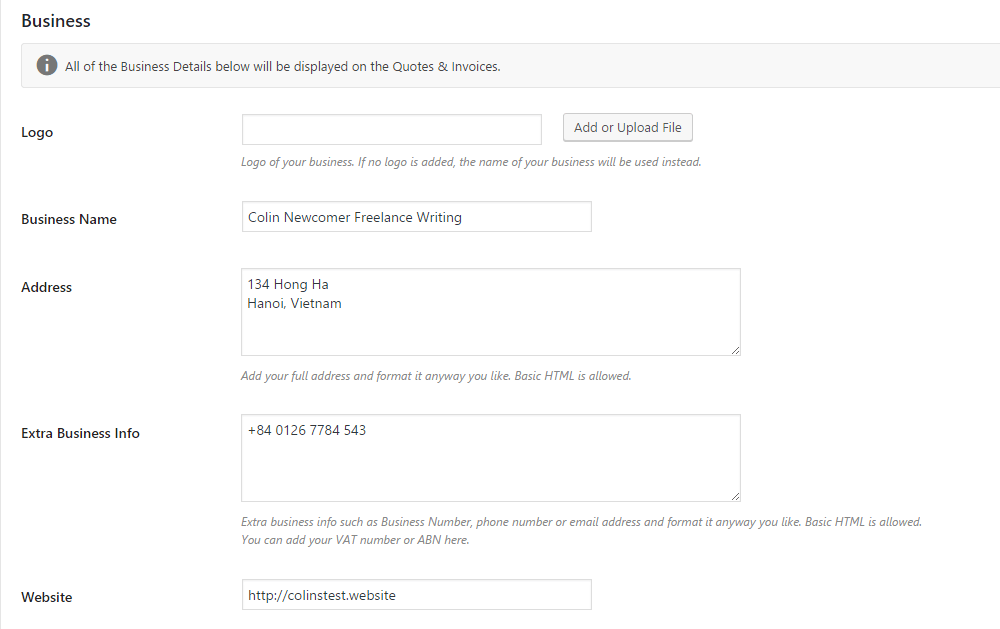This screenshot has height=629, width=1000.
Task: Click the Business section heading
Action: (x=55, y=20)
